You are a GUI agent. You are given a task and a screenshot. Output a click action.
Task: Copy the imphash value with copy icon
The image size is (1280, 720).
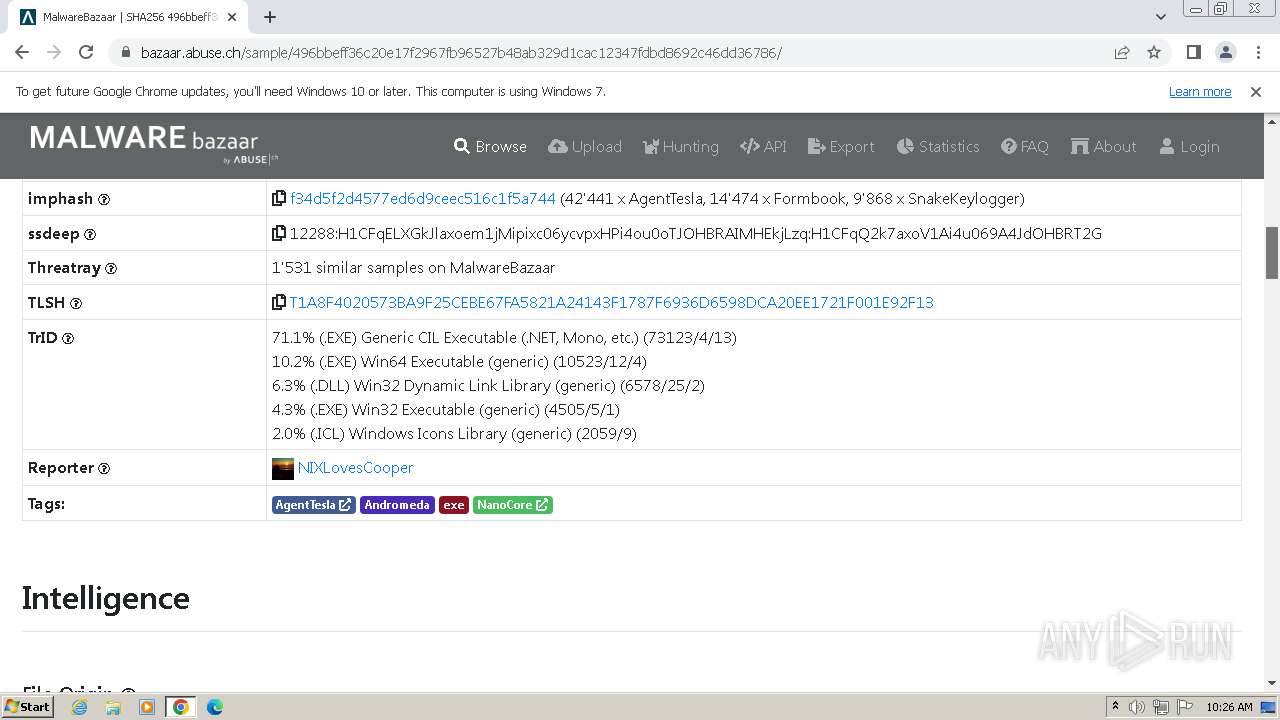click(279, 199)
